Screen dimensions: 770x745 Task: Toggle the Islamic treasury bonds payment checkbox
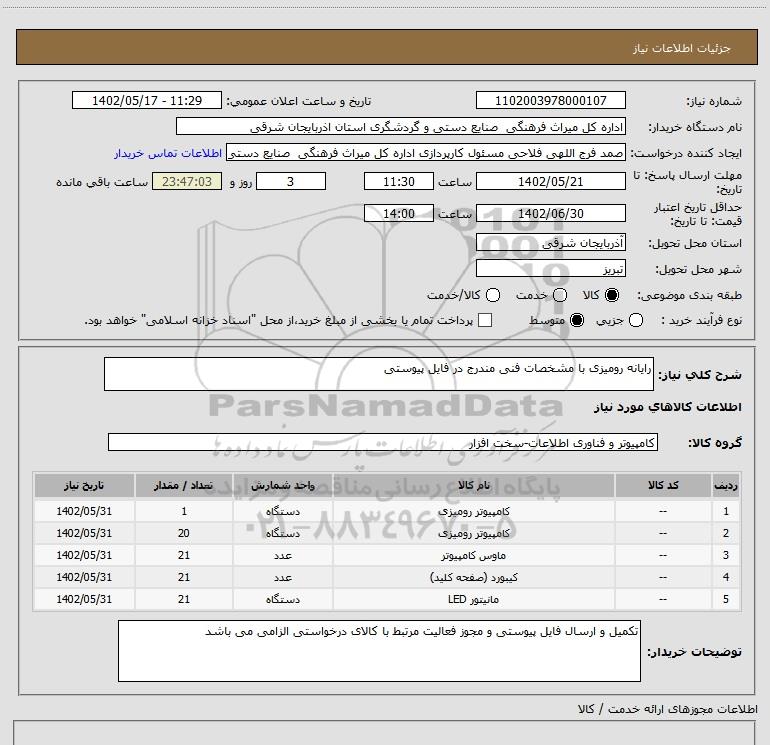click(x=485, y=320)
